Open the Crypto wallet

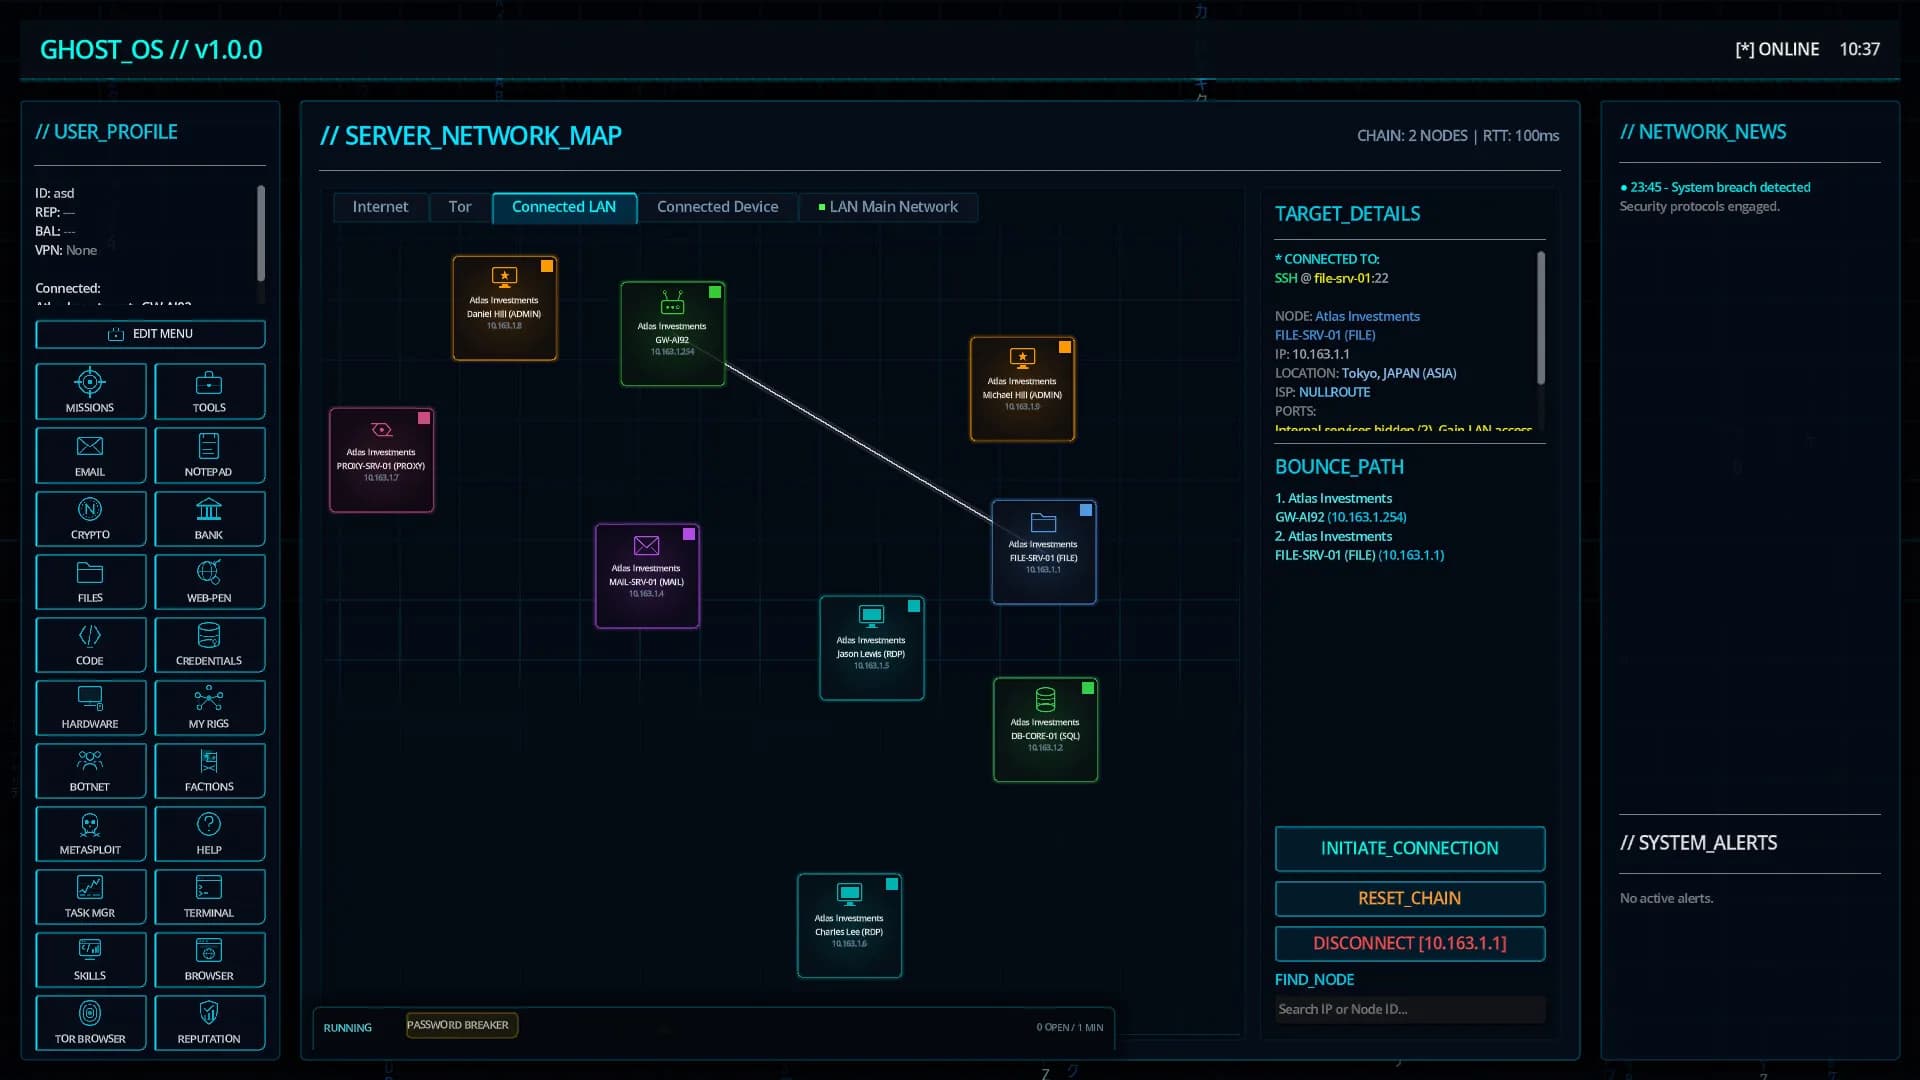[90, 518]
